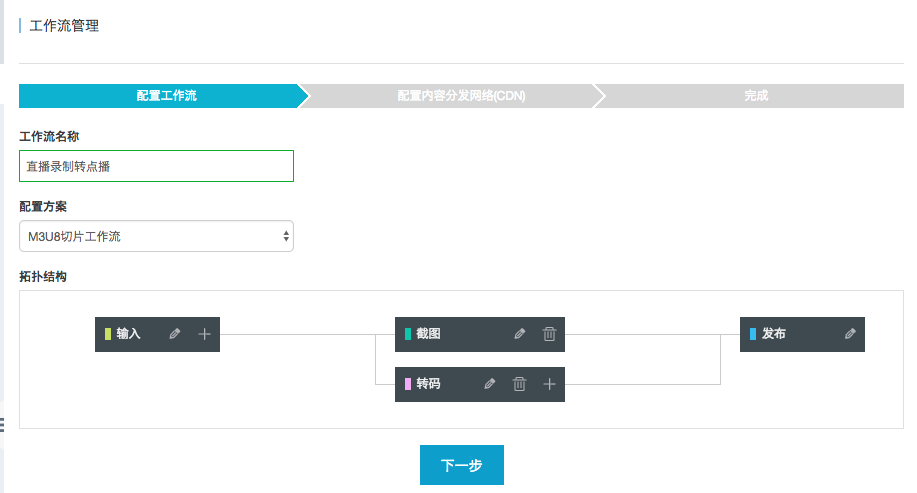
Task: Click the blue swatch on 发布 node
Action: pyautogui.click(x=753, y=334)
